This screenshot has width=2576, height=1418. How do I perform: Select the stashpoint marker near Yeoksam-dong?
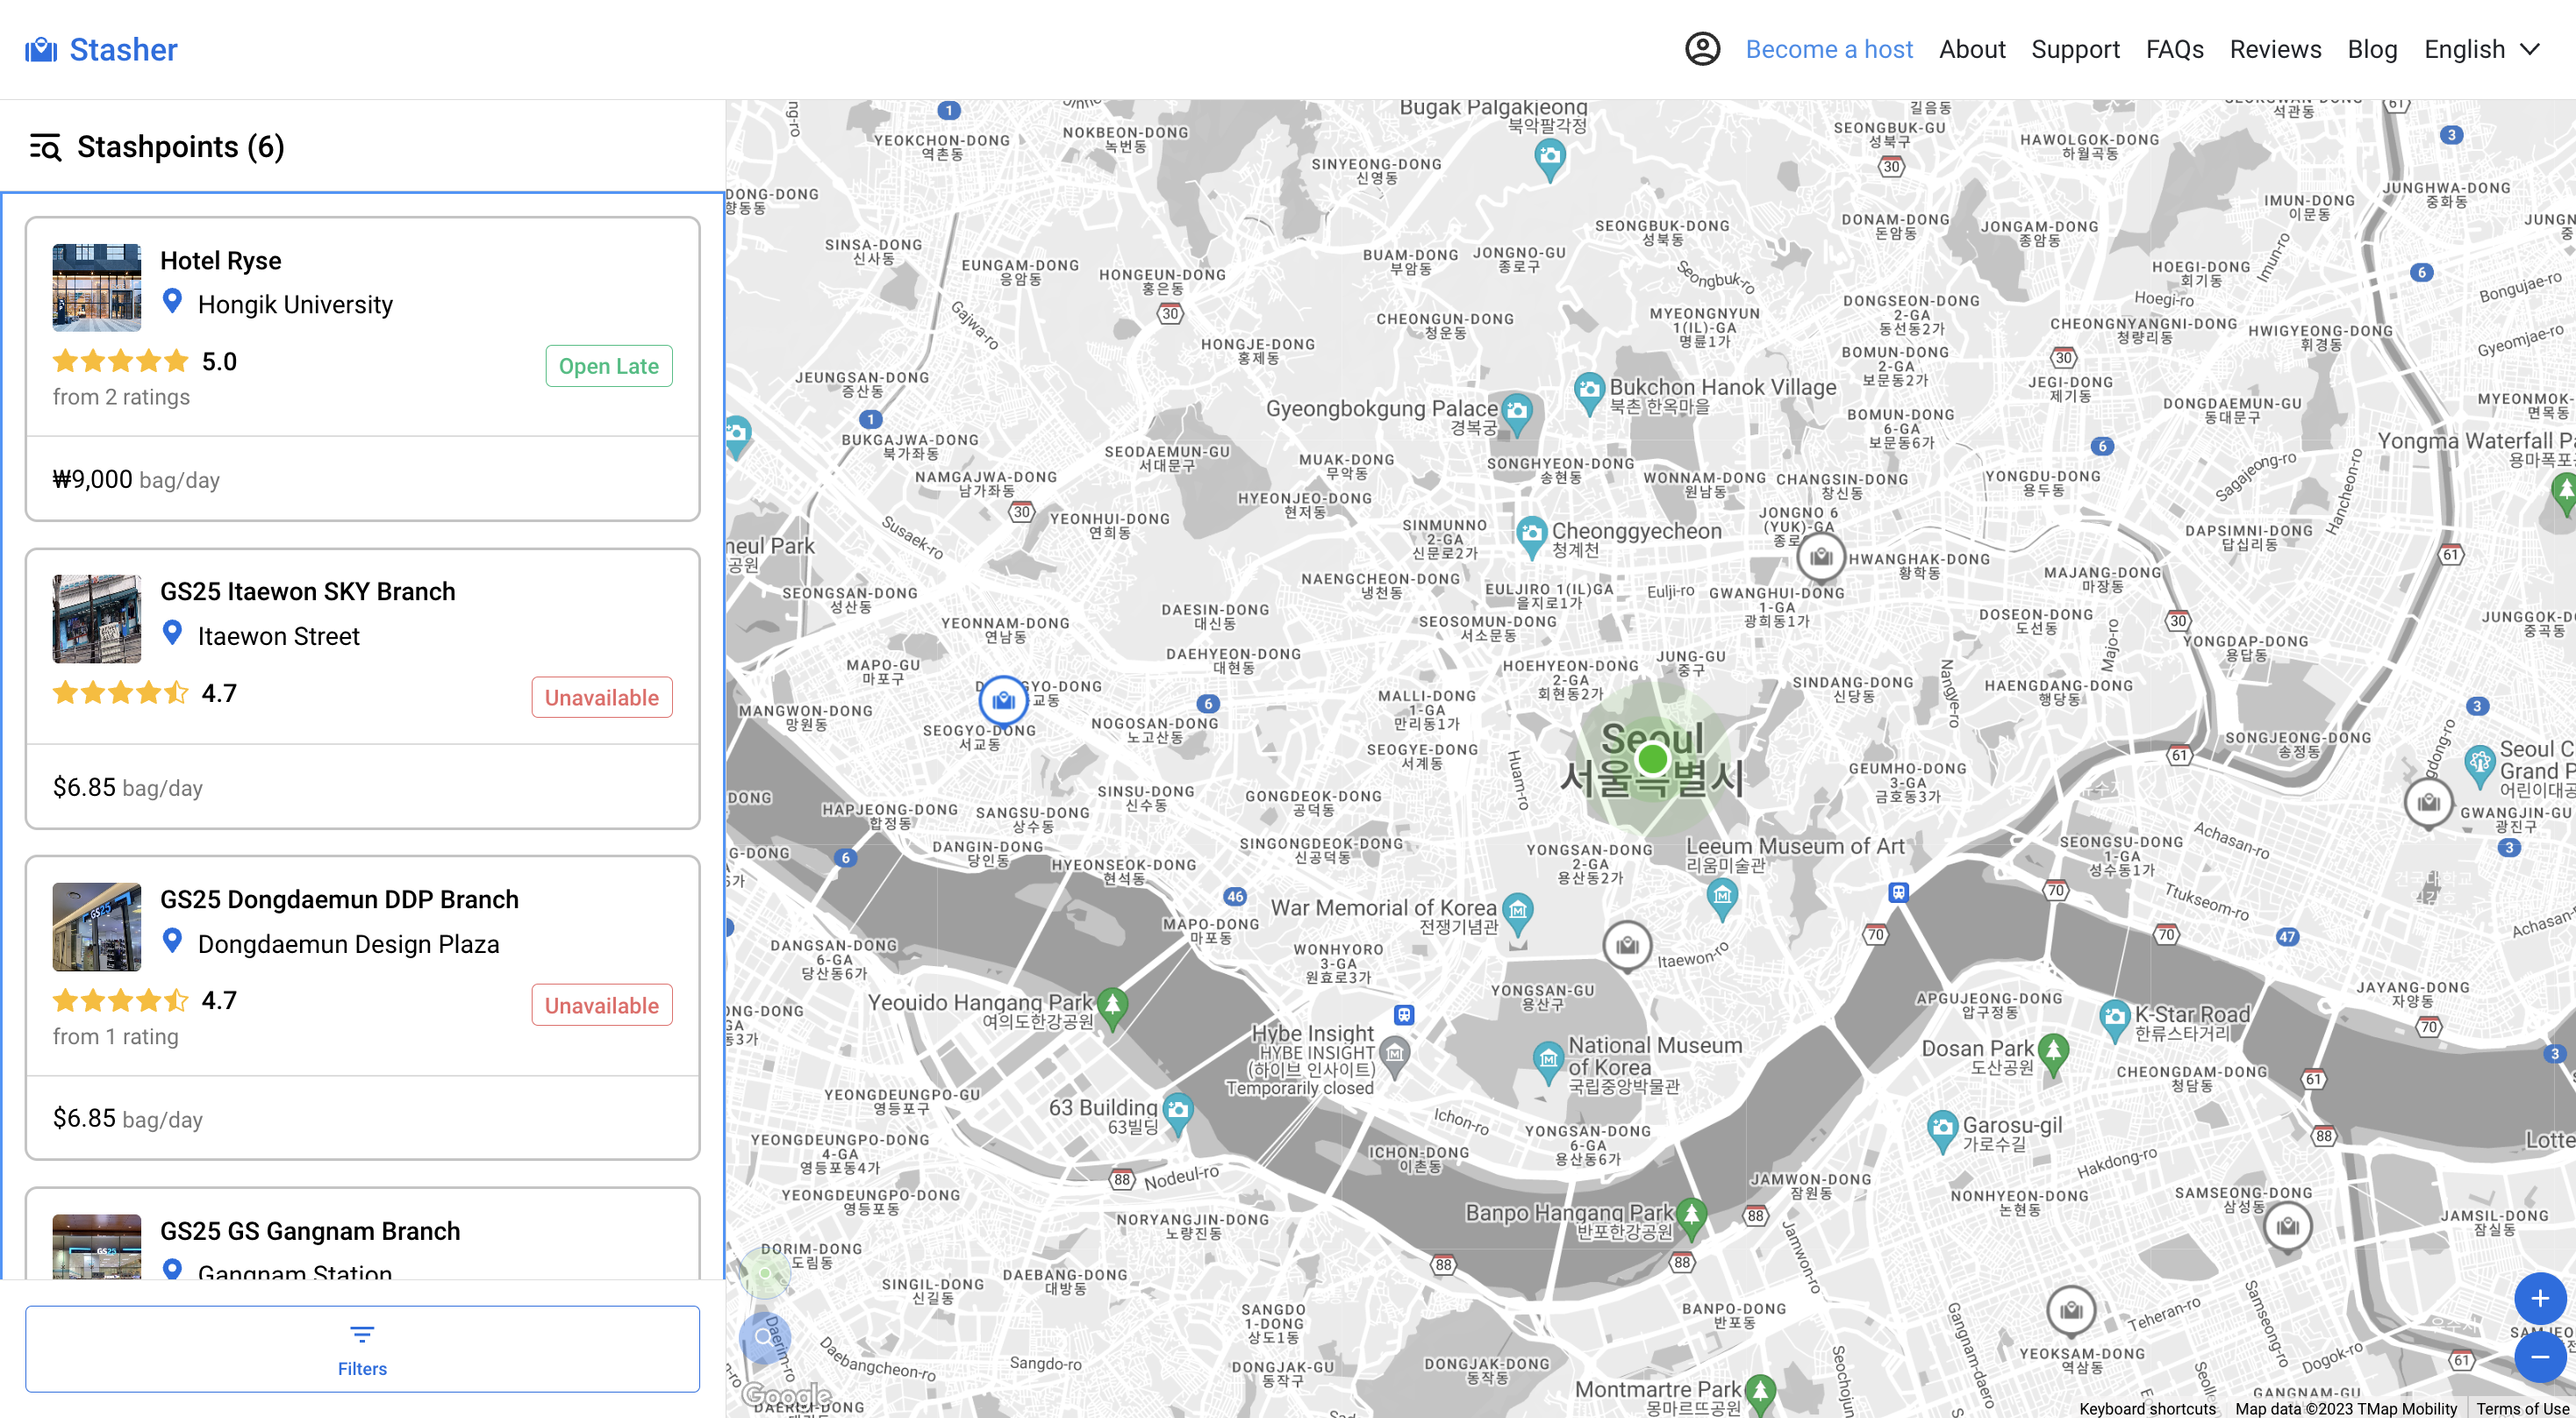(x=2071, y=1309)
